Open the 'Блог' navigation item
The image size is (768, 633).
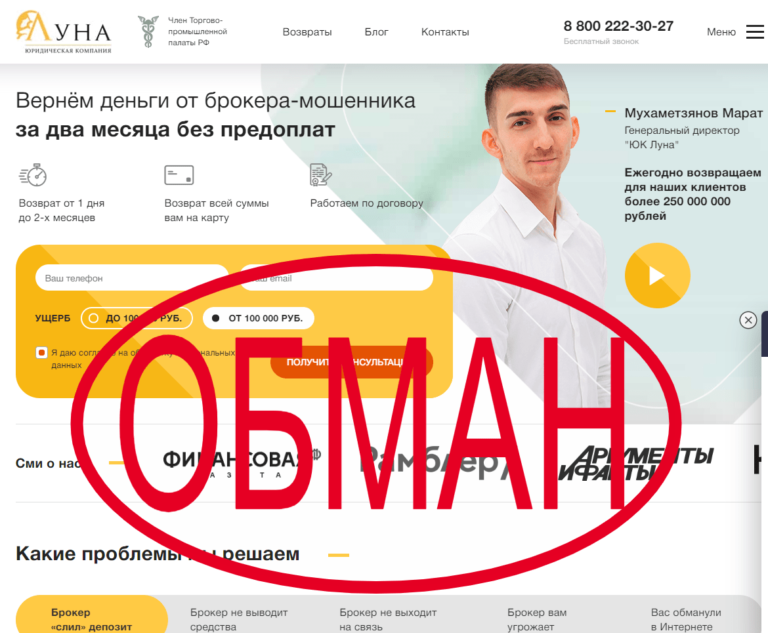(376, 32)
